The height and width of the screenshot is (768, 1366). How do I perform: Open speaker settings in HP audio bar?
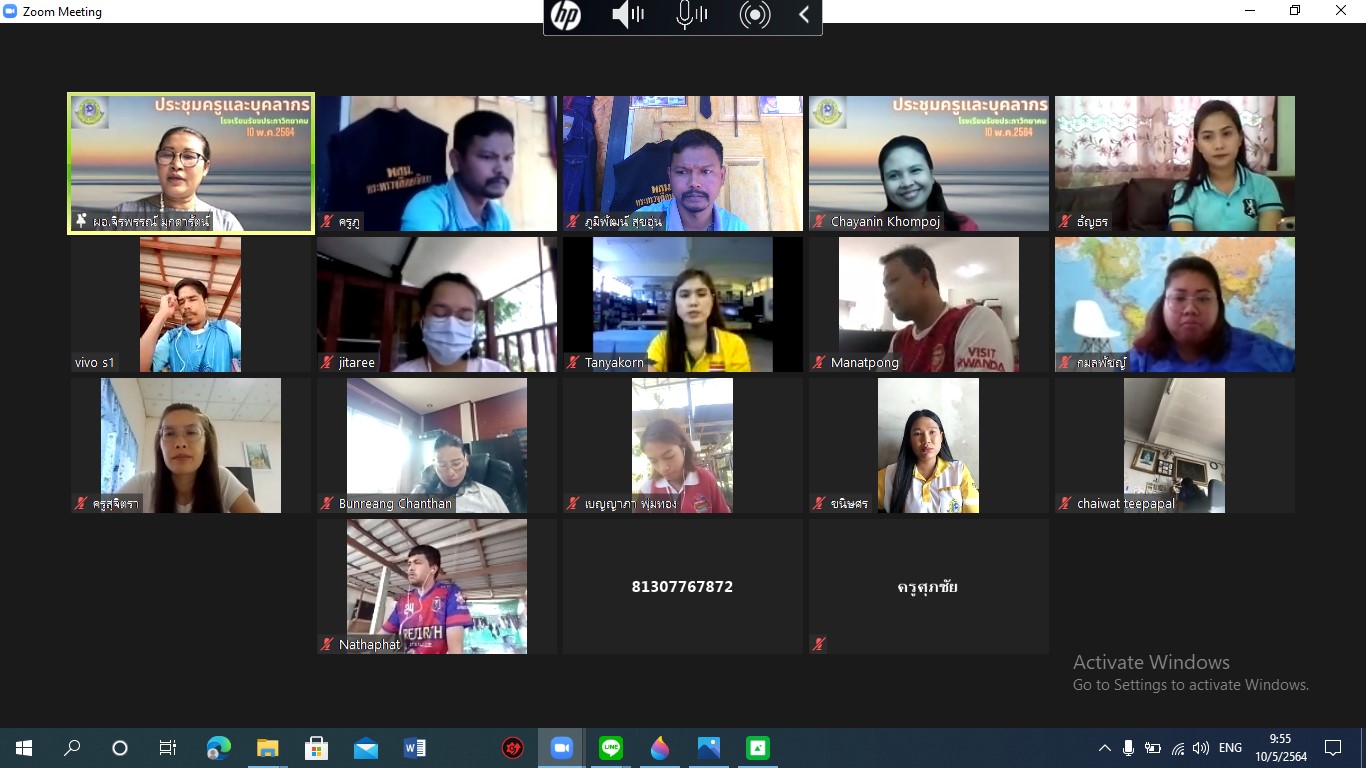click(x=628, y=16)
